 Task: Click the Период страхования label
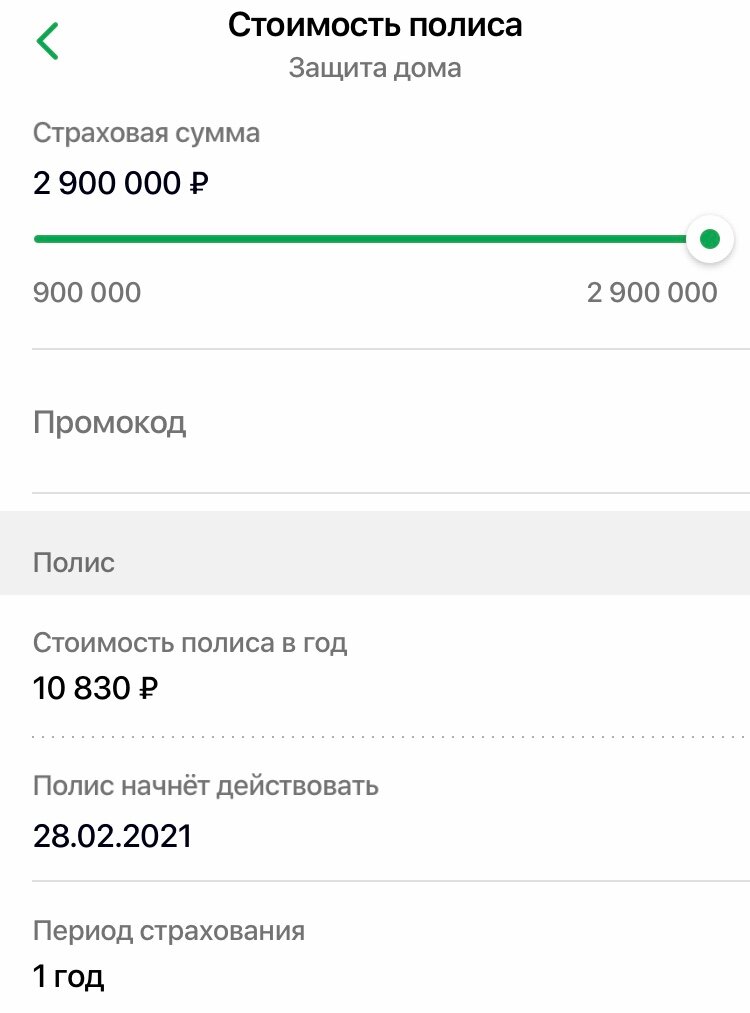pyautogui.click(x=169, y=932)
